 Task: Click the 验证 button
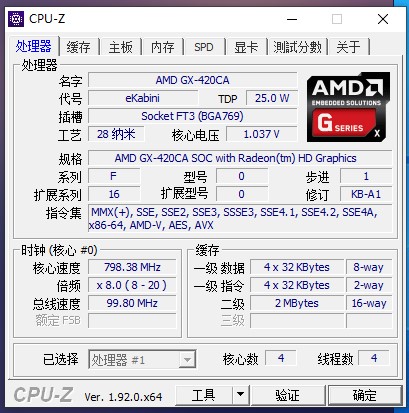pyautogui.click(x=288, y=395)
